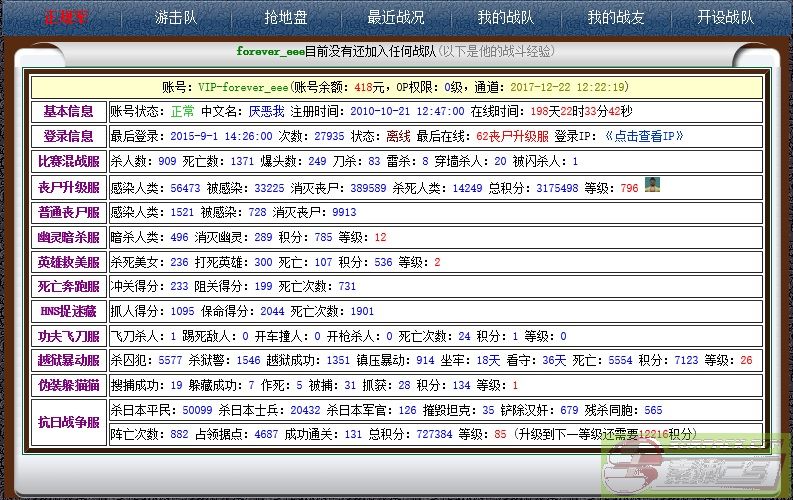View the 最近战况 tab
This screenshot has height=500, width=793.
tap(395, 17)
